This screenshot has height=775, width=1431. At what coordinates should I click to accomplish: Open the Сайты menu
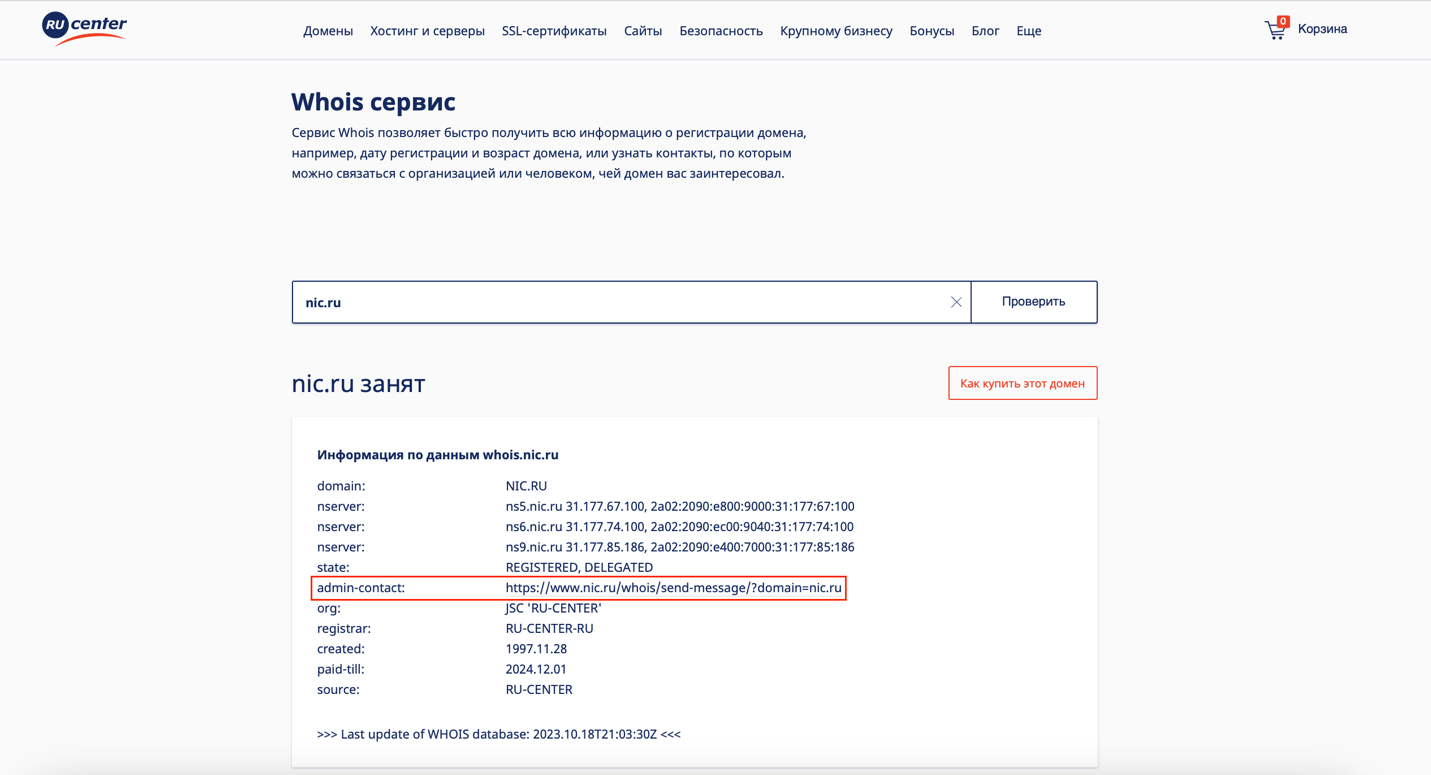pos(643,31)
